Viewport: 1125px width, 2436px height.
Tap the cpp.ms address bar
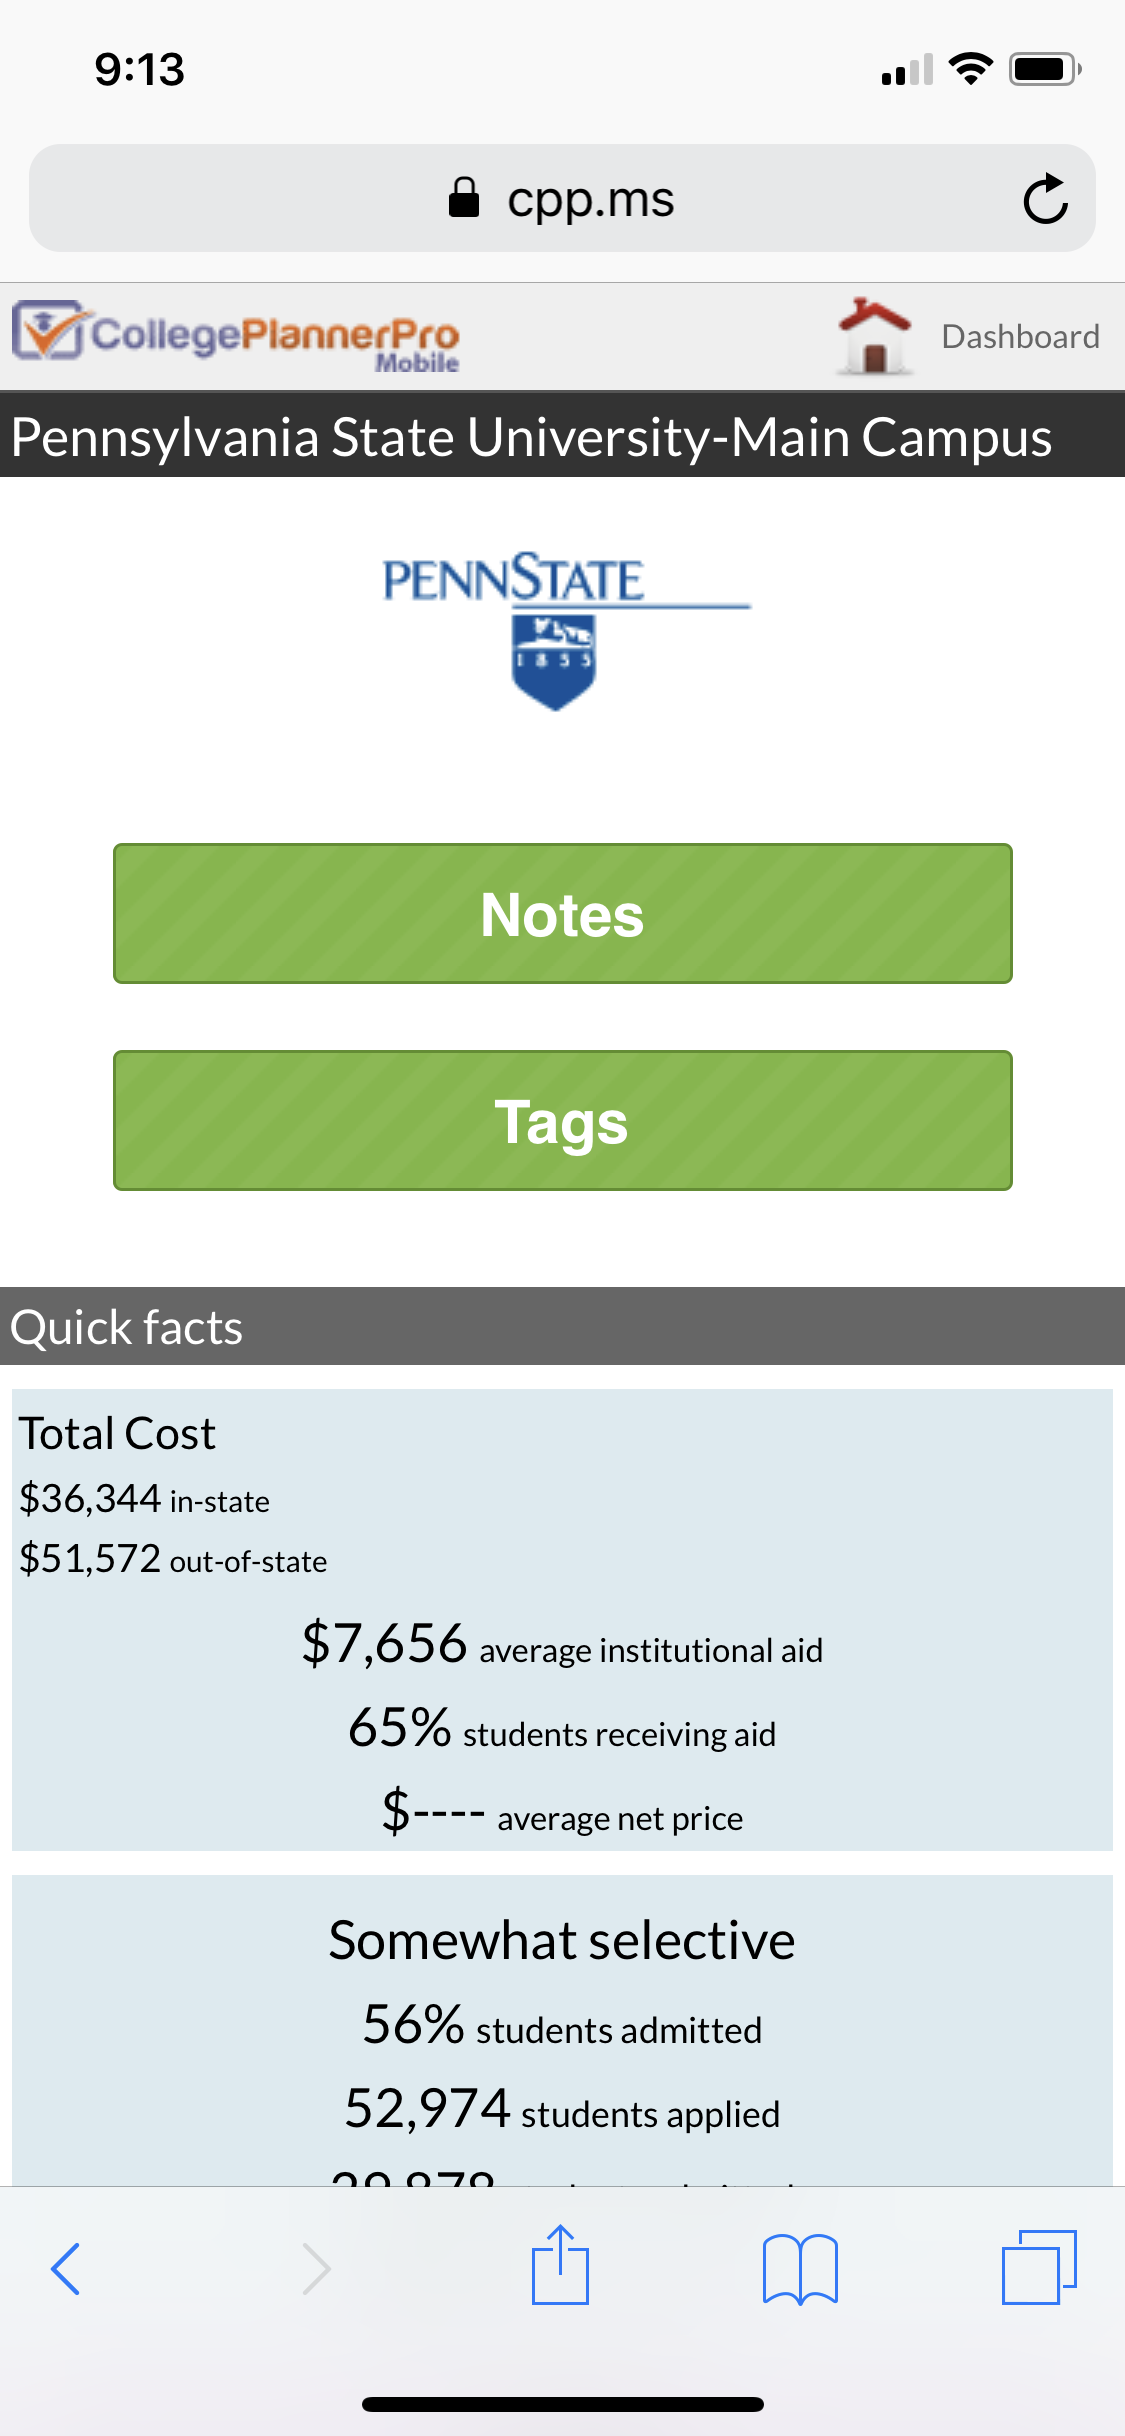[562, 198]
